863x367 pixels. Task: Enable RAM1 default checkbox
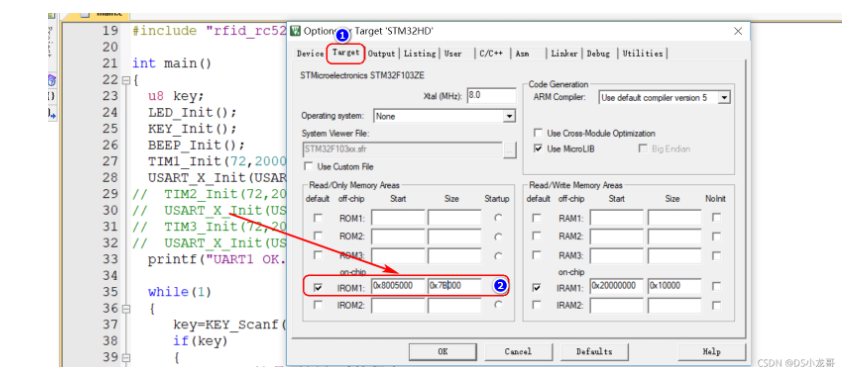537,218
